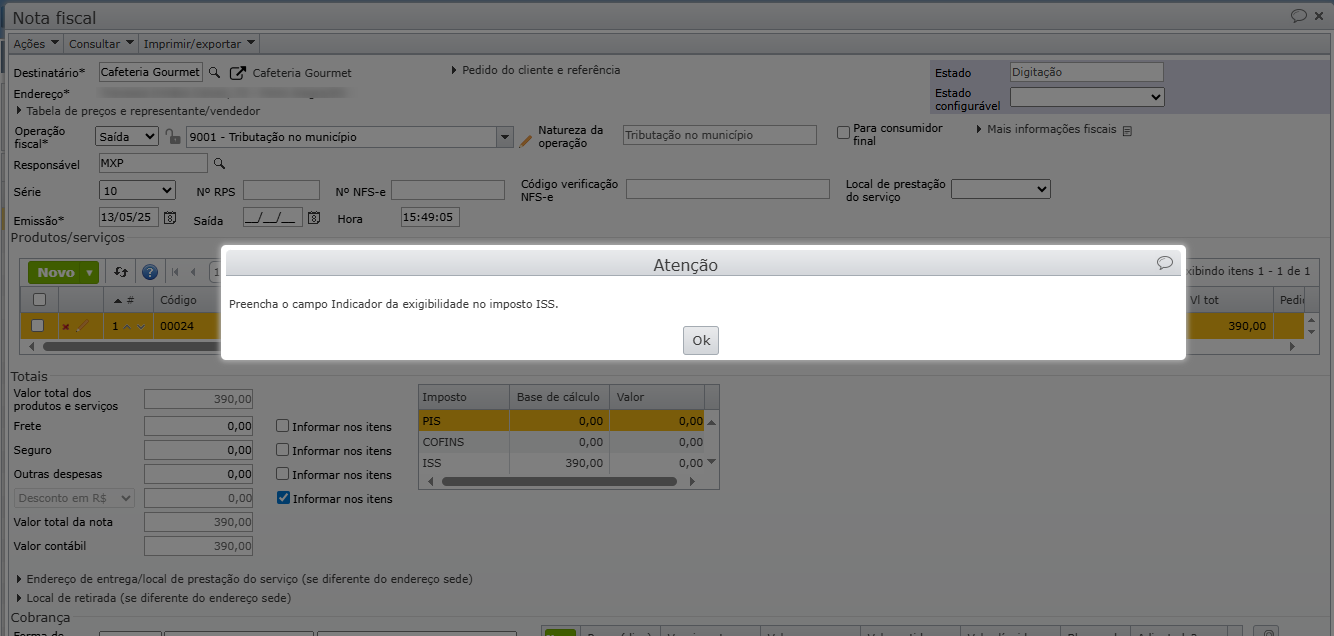
Task: Expand Pedido do cliente e referência section
Action: tap(536, 70)
